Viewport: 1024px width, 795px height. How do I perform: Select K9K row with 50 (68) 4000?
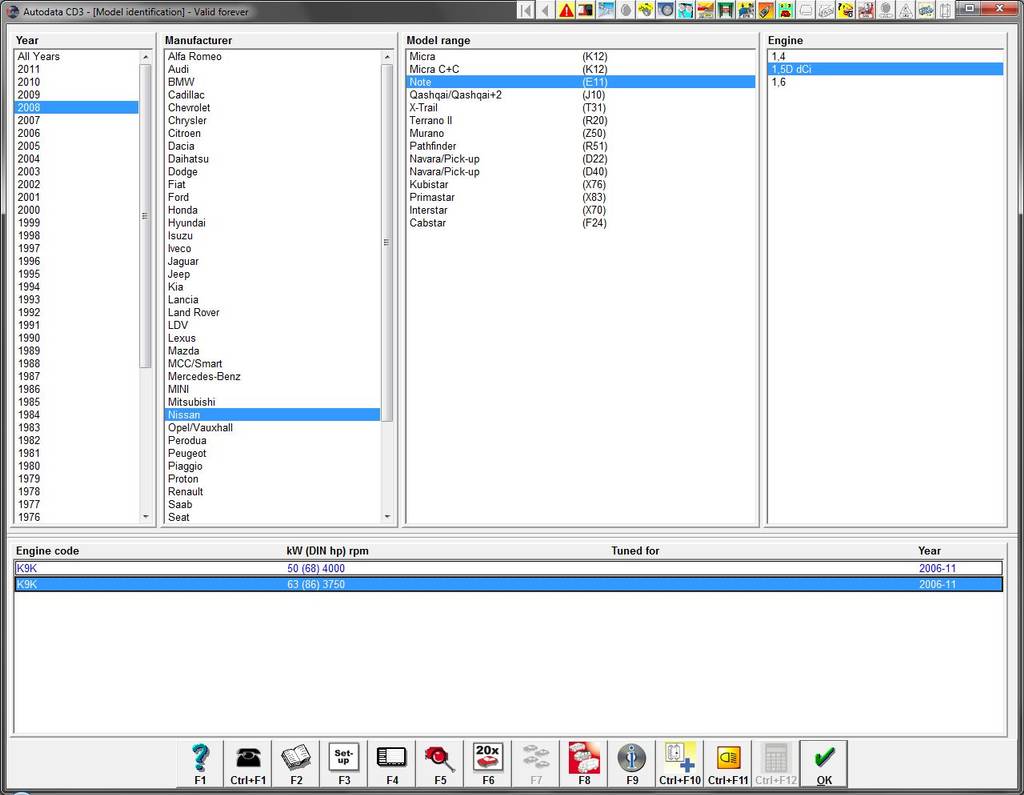[508, 568]
